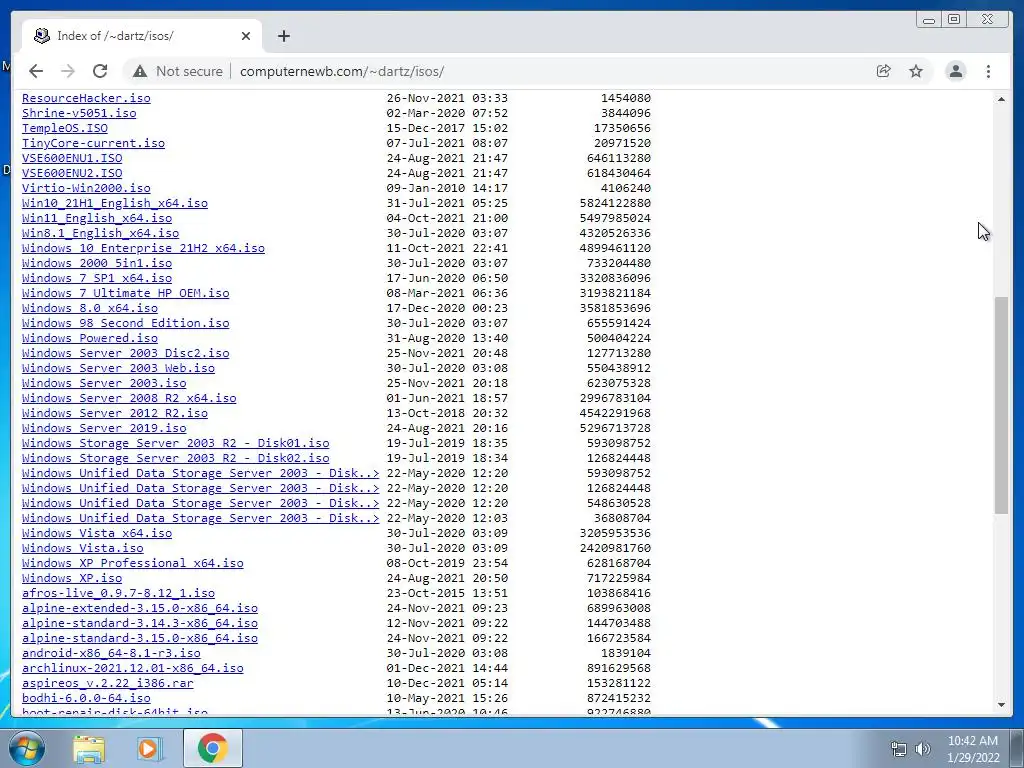This screenshot has width=1024, height=768.
Task: Click the Windows Vista.iso link
Action: 82,549
